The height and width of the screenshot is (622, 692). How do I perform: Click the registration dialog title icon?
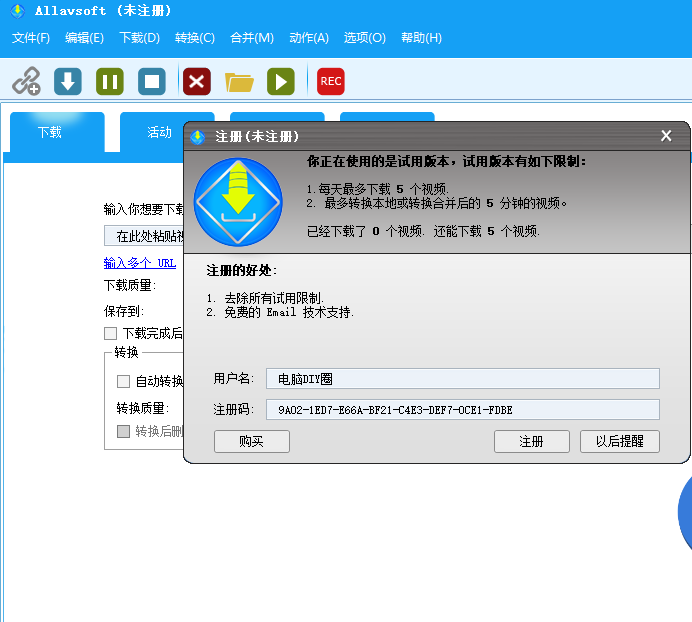click(198, 137)
